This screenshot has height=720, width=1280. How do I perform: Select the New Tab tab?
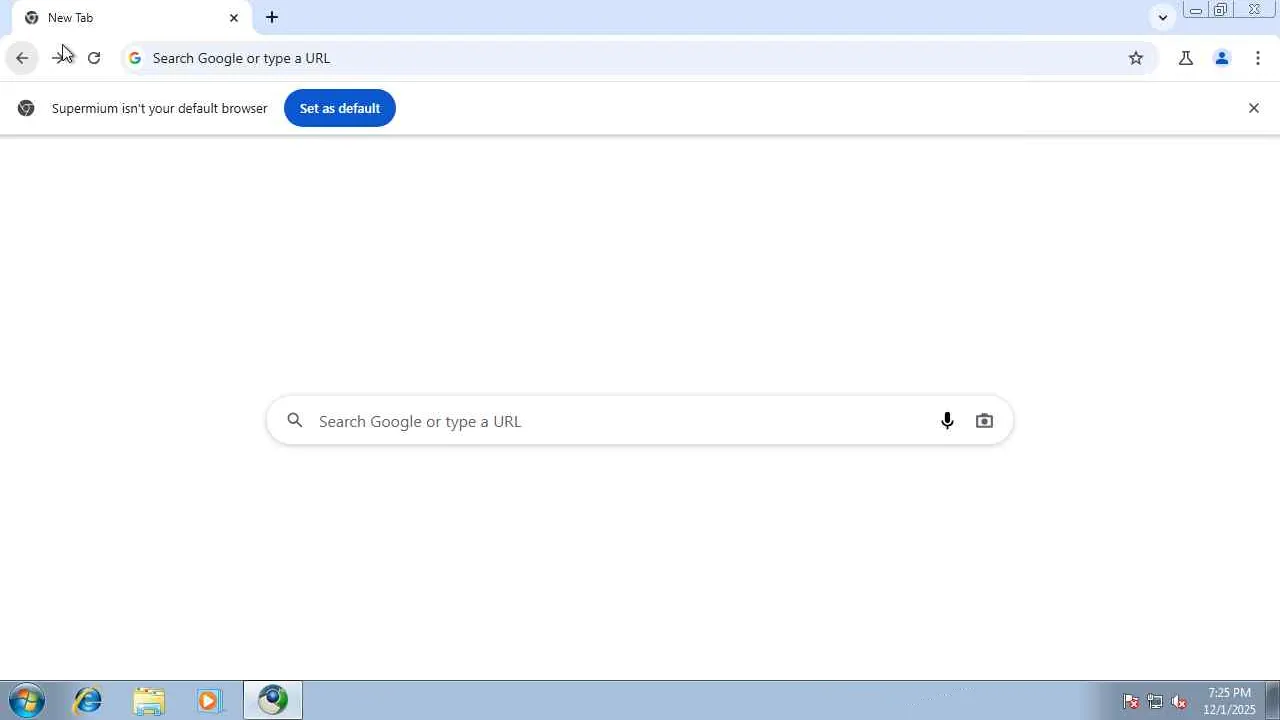pyautogui.click(x=130, y=18)
